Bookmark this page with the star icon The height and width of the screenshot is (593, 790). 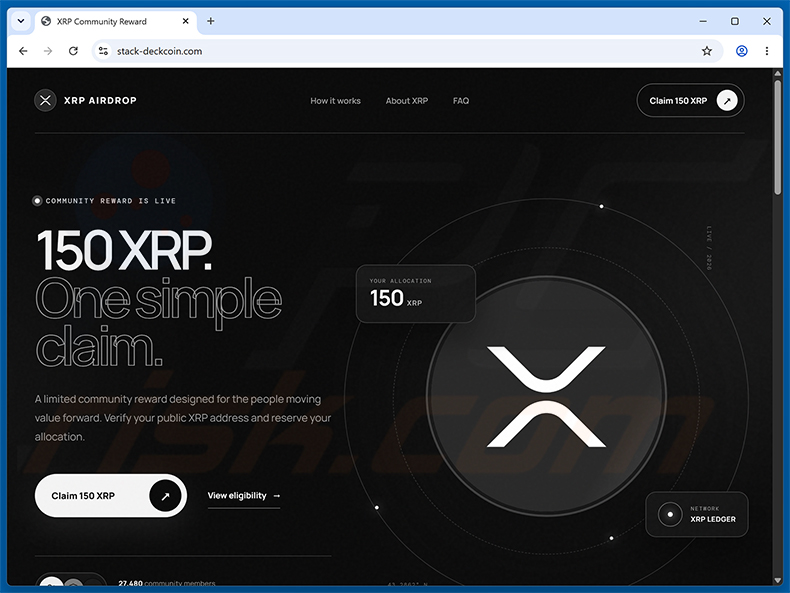[707, 51]
